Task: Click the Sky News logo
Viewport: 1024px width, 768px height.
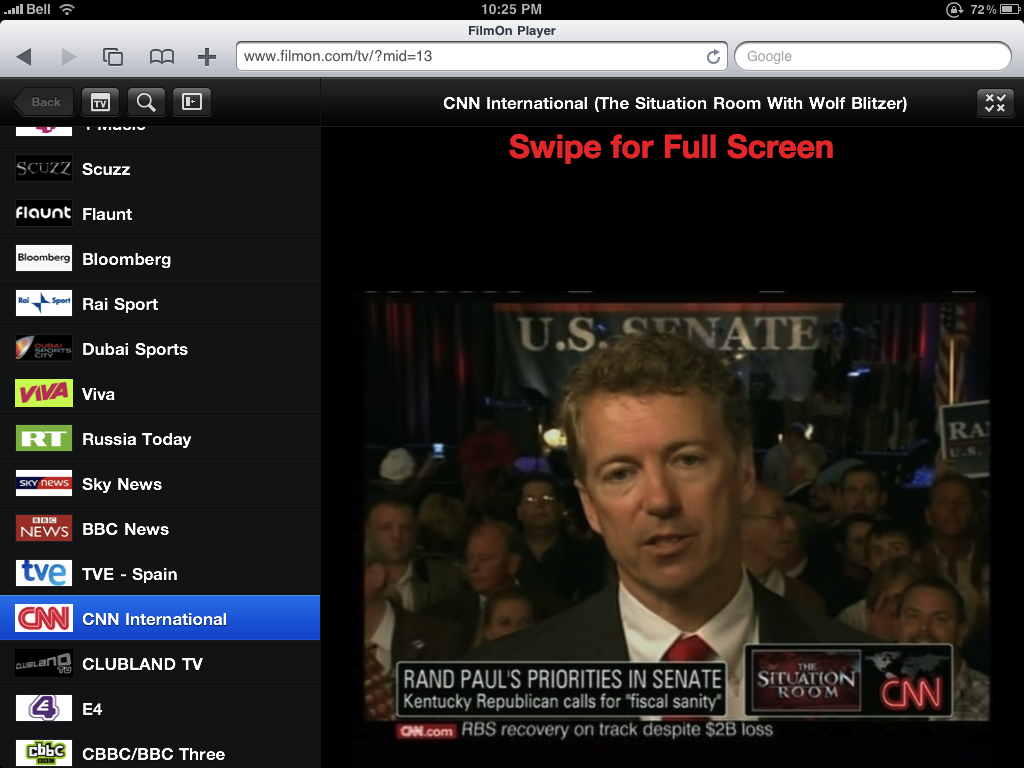Action: [x=44, y=483]
